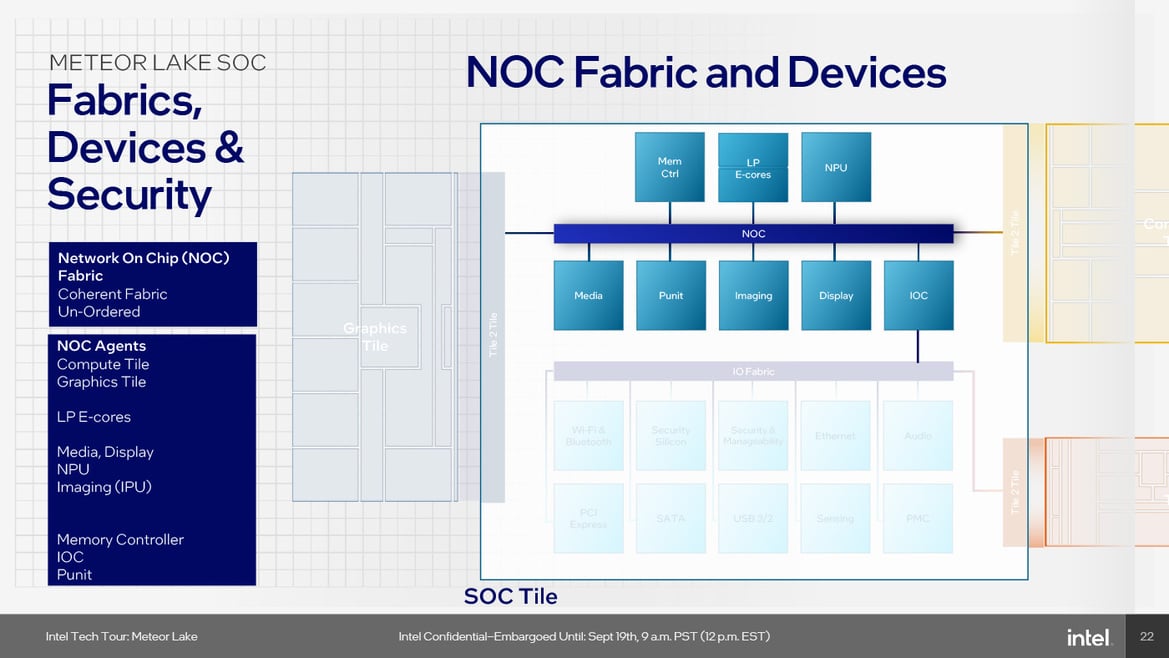Viewport: 1169px width, 658px height.
Task: Click the faded USB 3/2 block
Action: click(753, 519)
